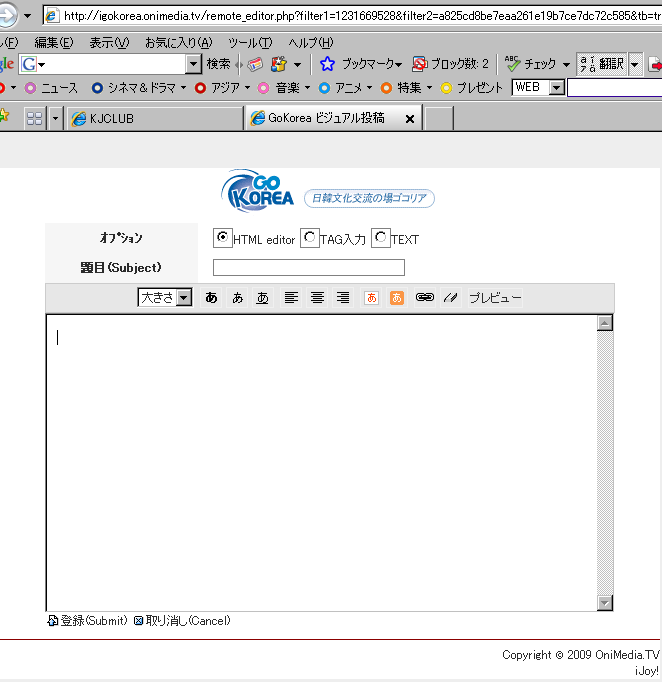Apply italic formatting in editor toolbar
662x682 pixels.
[x=237, y=298]
